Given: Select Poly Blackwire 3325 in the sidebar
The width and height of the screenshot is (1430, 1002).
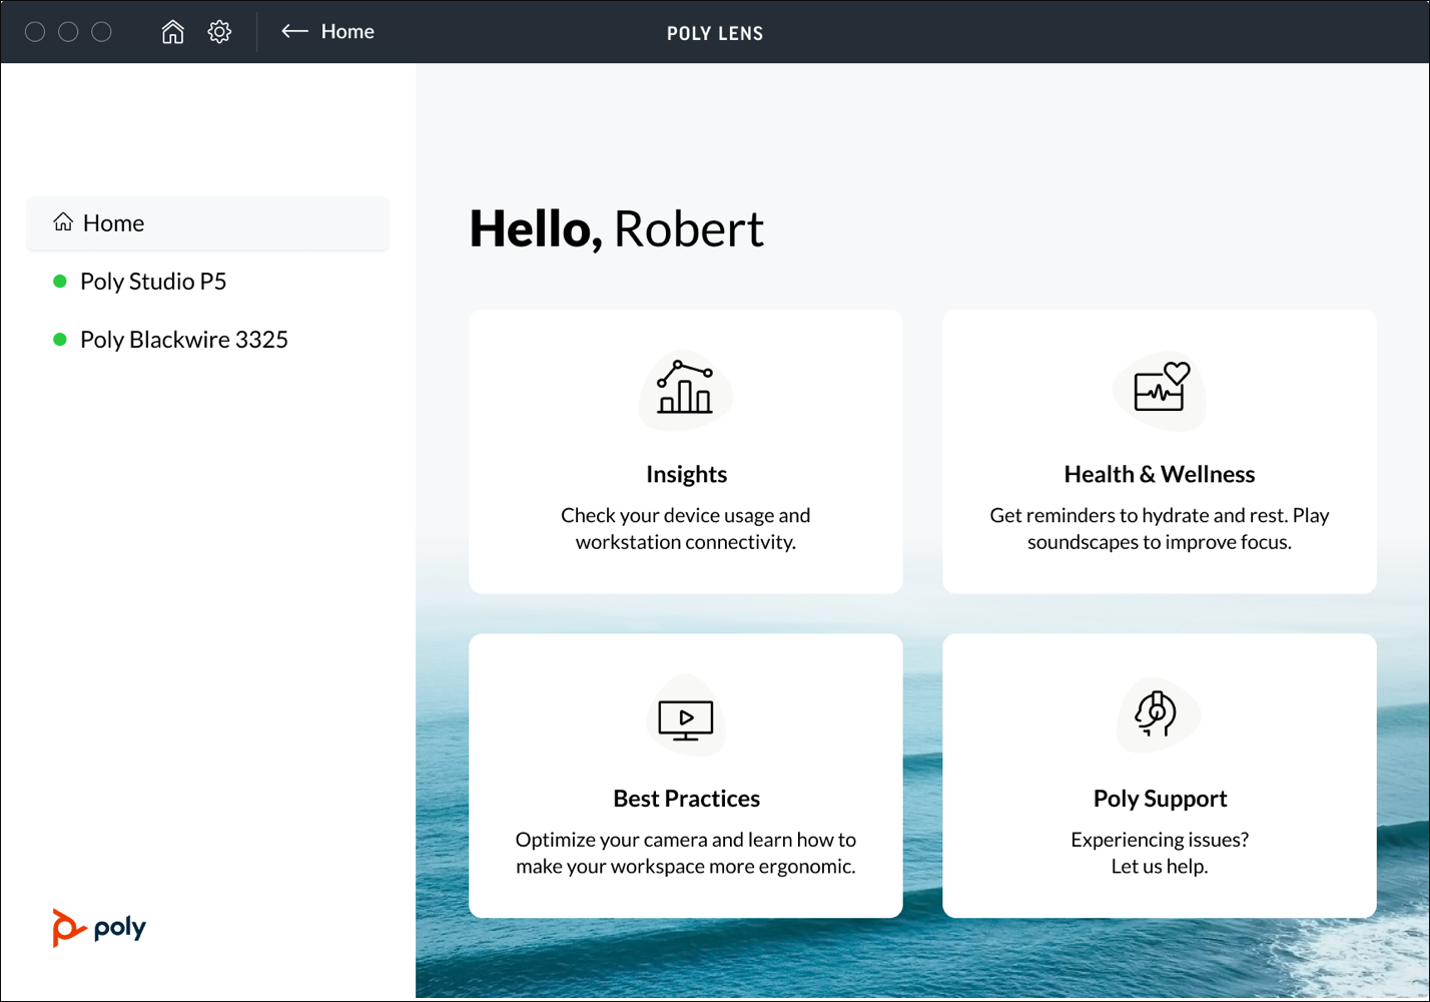Looking at the screenshot, I should click(183, 339).
